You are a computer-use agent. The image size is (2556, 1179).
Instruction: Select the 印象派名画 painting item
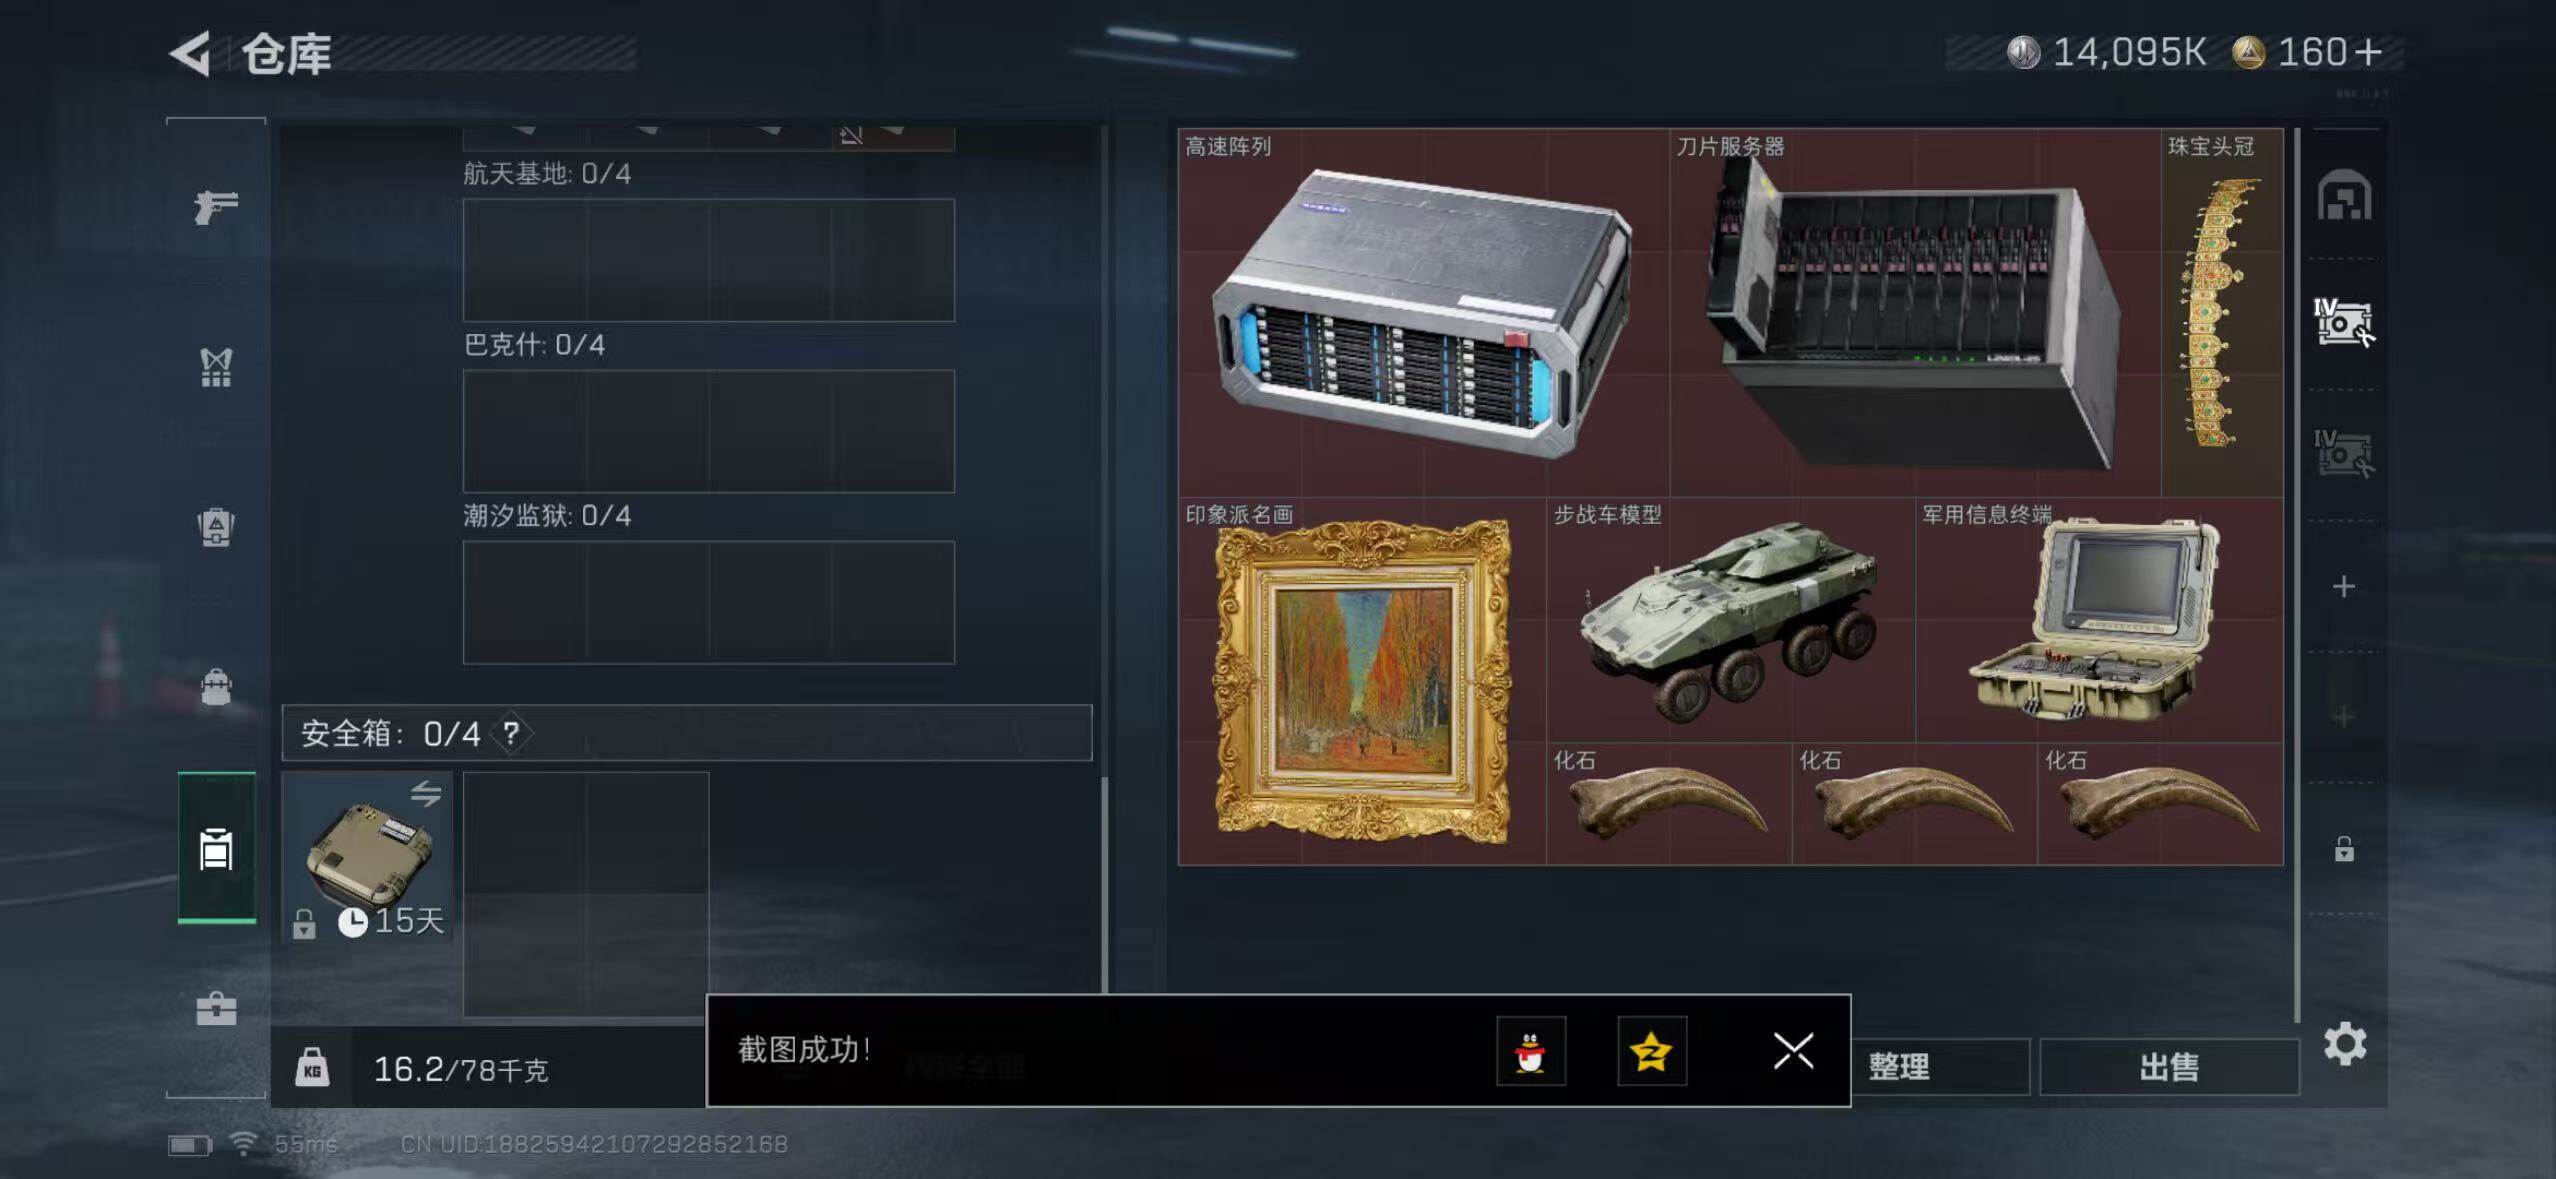[1362, 680]
